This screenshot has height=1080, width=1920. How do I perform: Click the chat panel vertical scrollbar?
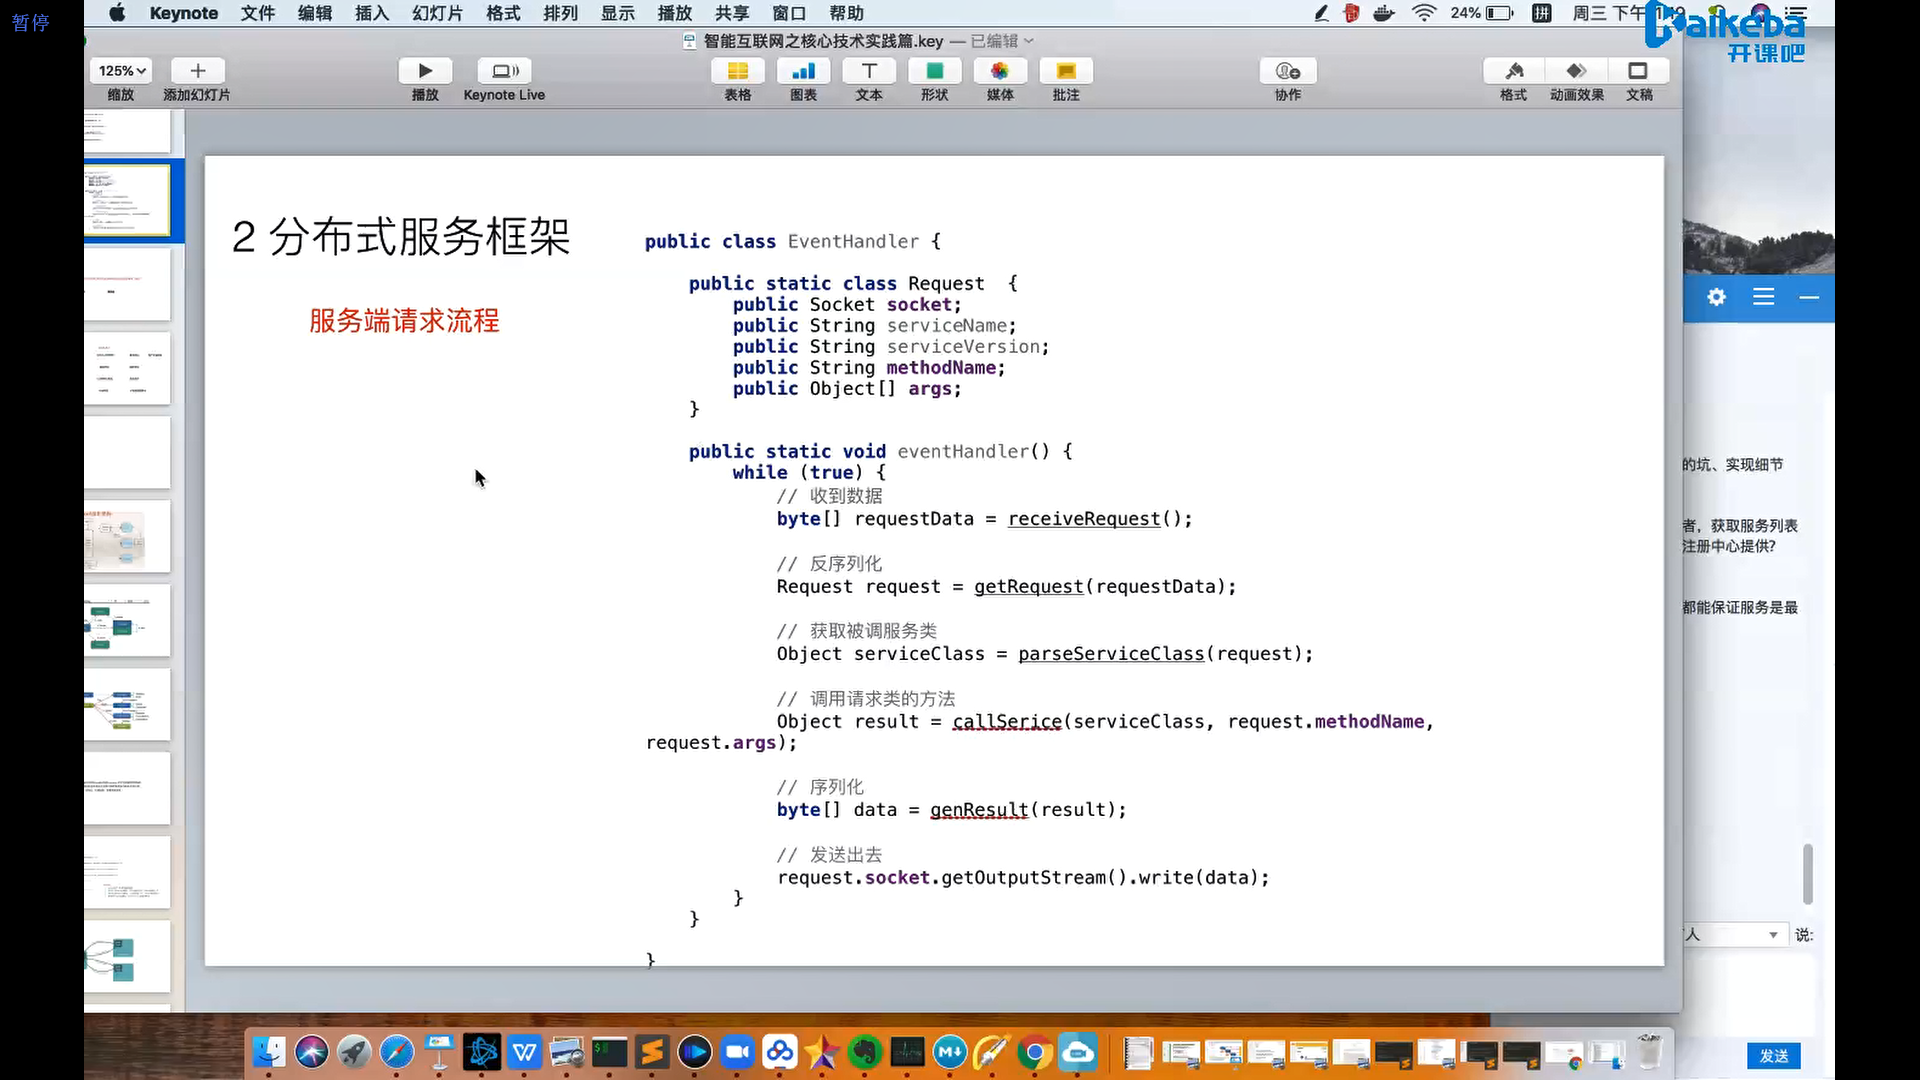(x=1807, y=873)
